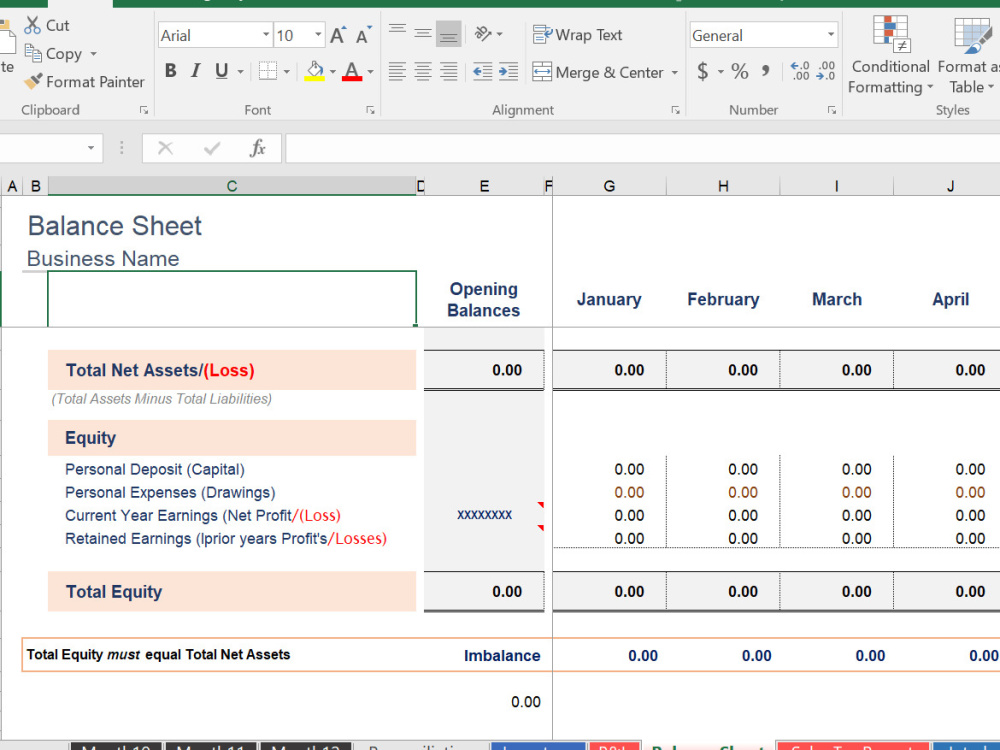
Task: Apply underline to the cell
Action: coord(222,71)
